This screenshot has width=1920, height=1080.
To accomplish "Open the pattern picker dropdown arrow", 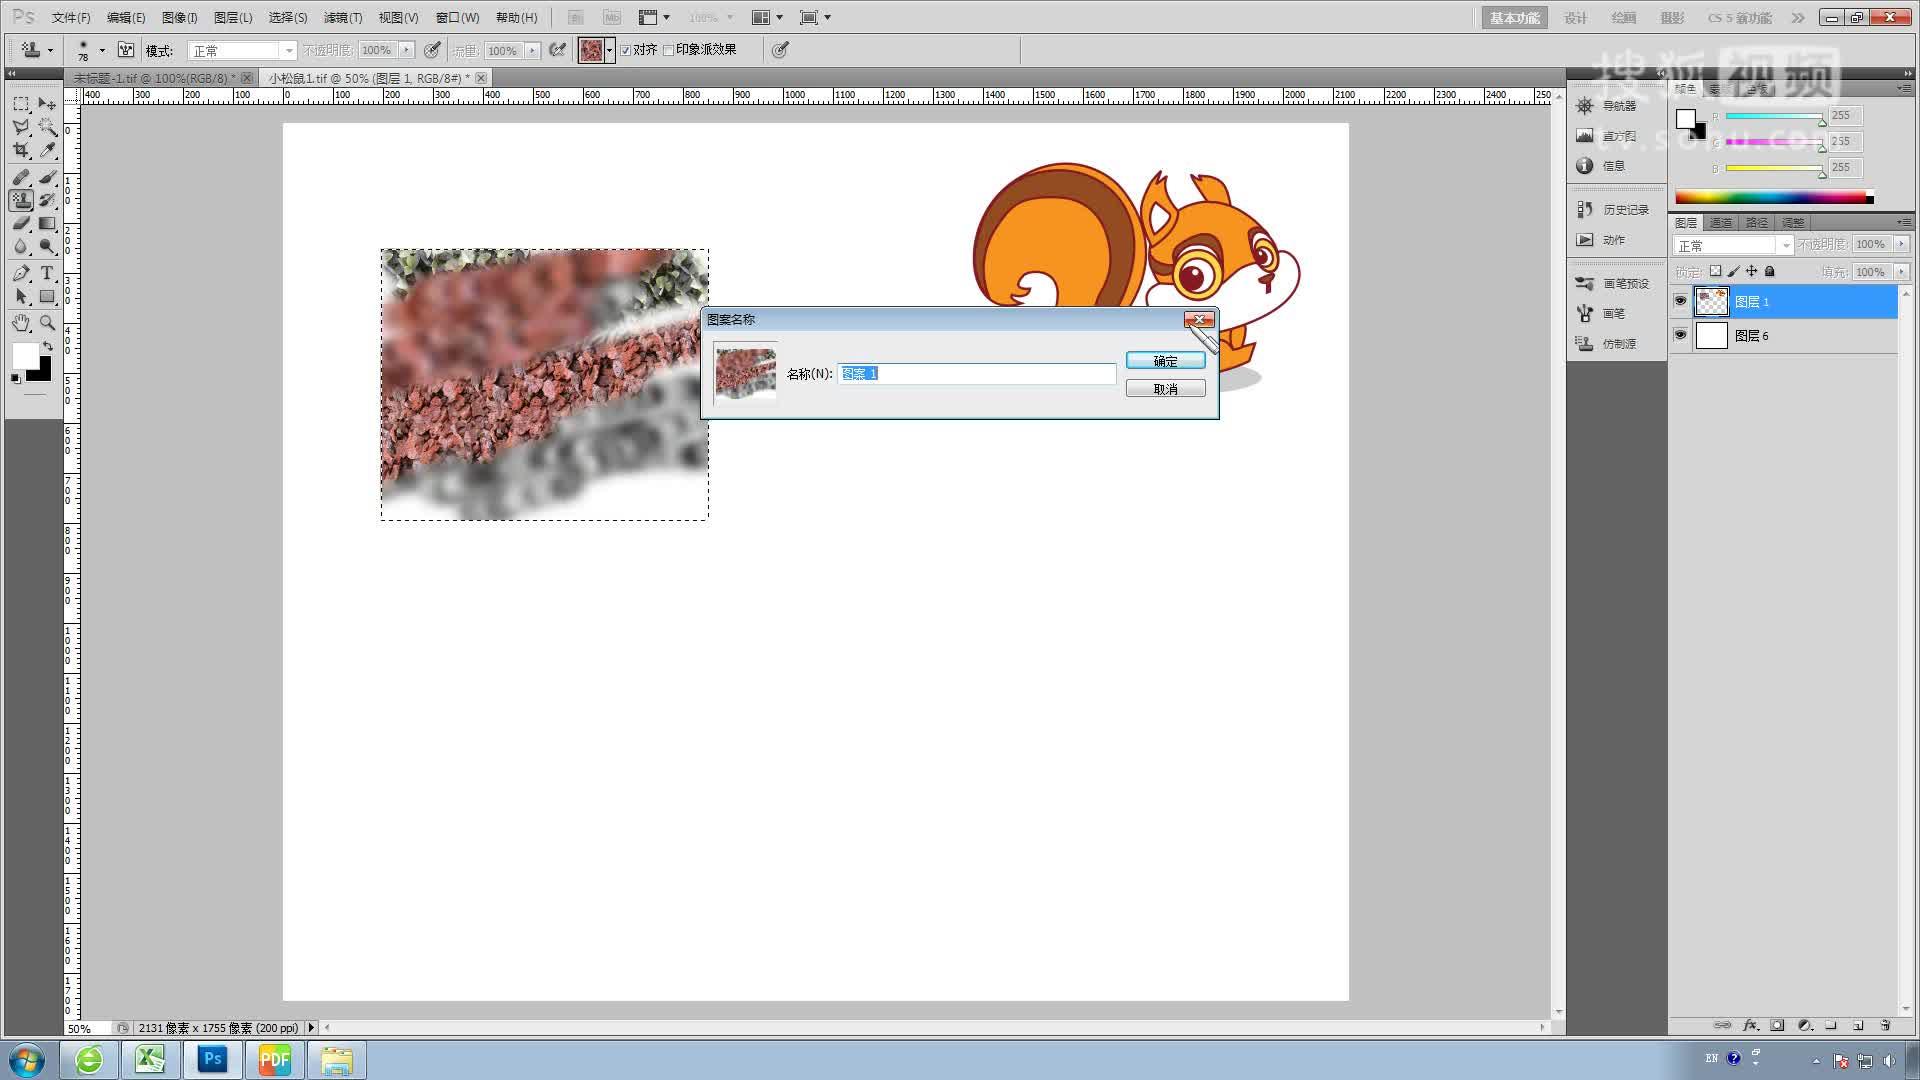I will [x=609, y=50].
